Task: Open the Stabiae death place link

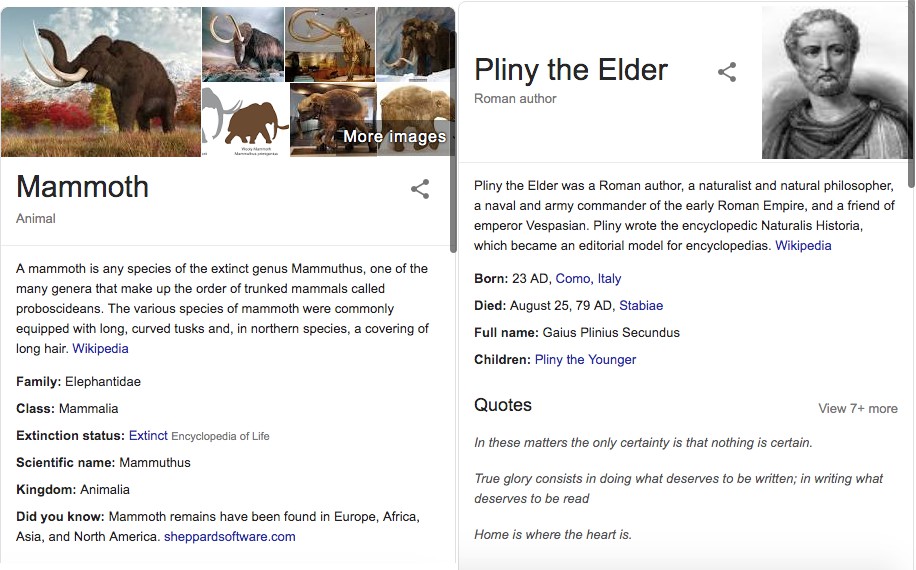Action: (x=641, y=305)
